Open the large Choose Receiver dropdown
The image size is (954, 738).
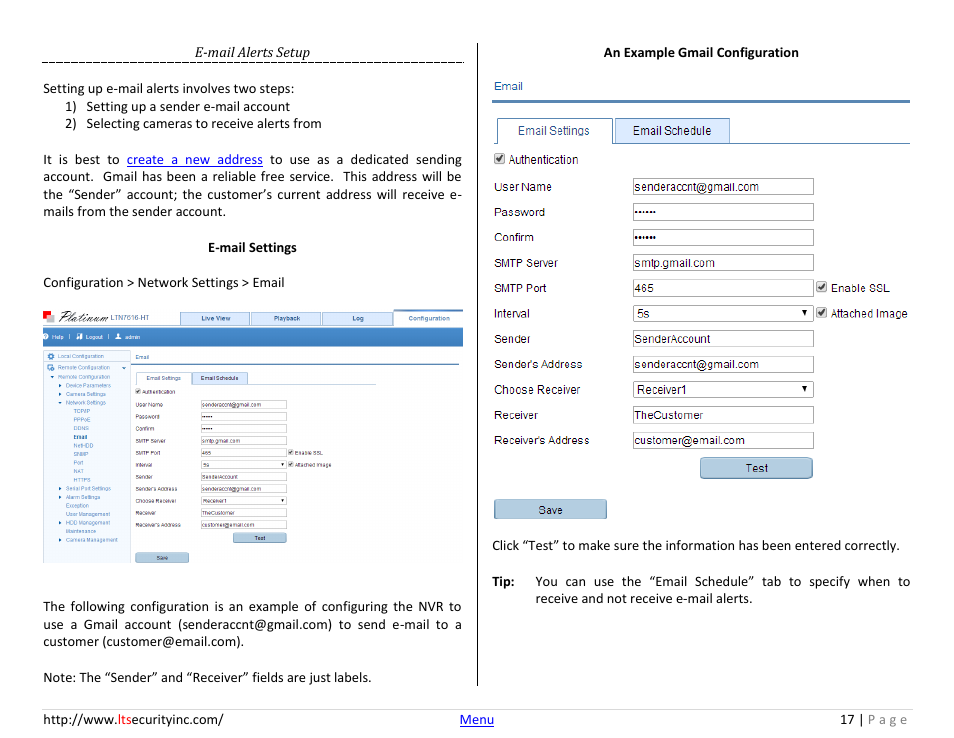723,389
